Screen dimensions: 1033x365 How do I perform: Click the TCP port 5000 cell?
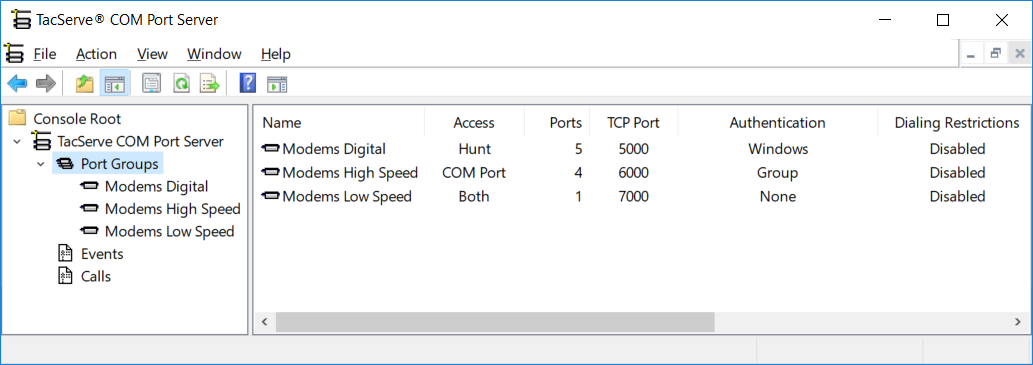tap(633, 149)
